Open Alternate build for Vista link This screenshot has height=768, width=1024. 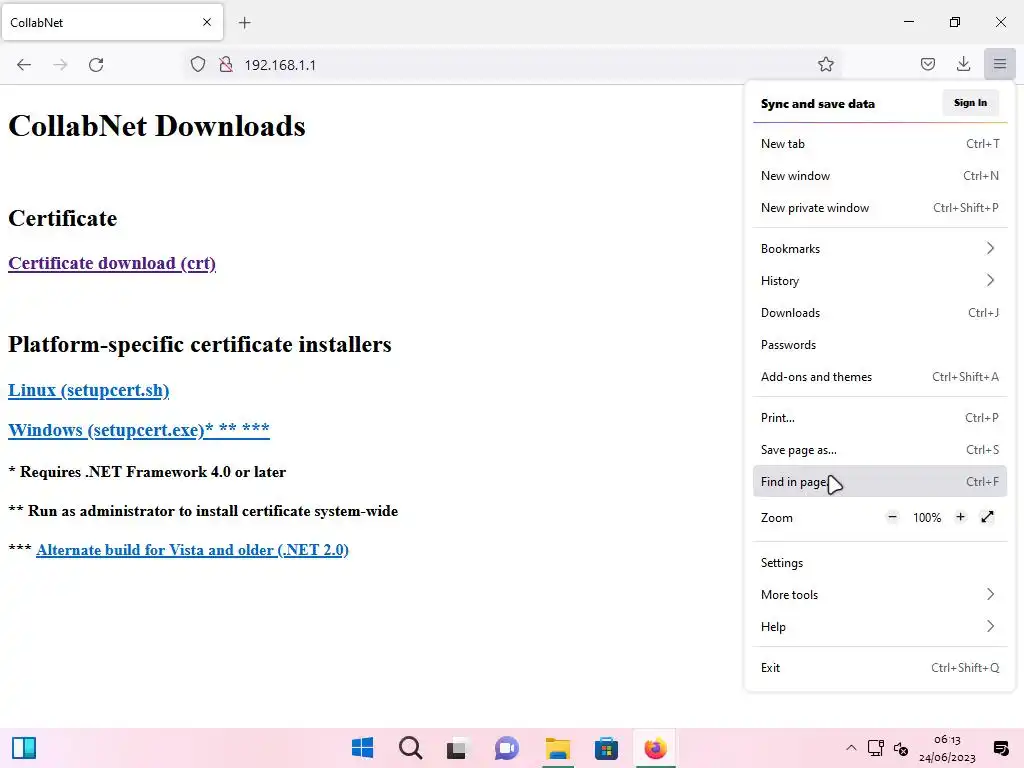point(192,550)
